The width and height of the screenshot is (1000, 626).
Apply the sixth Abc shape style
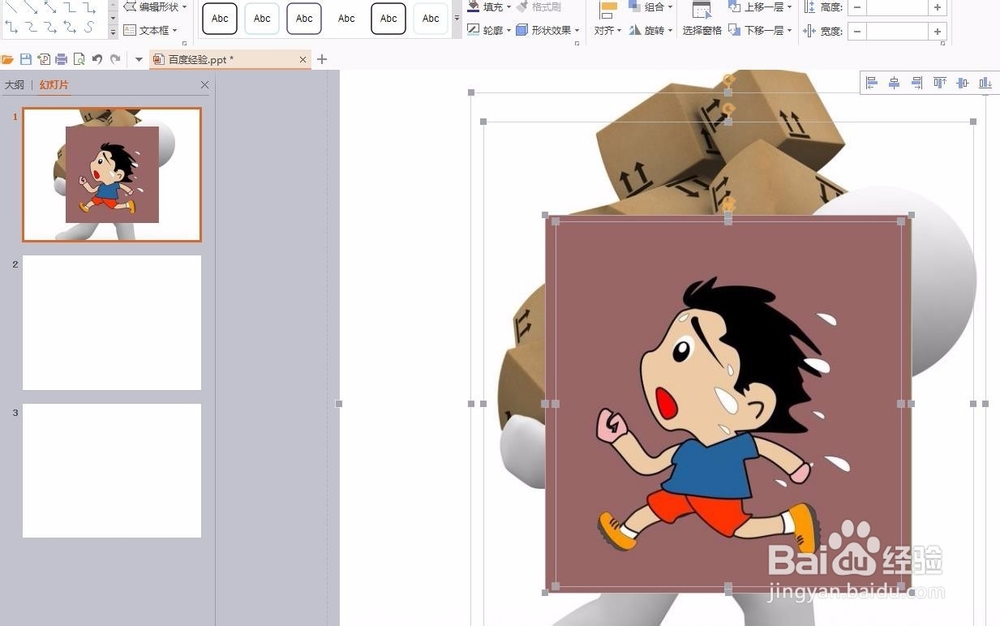tap(430, 18)
